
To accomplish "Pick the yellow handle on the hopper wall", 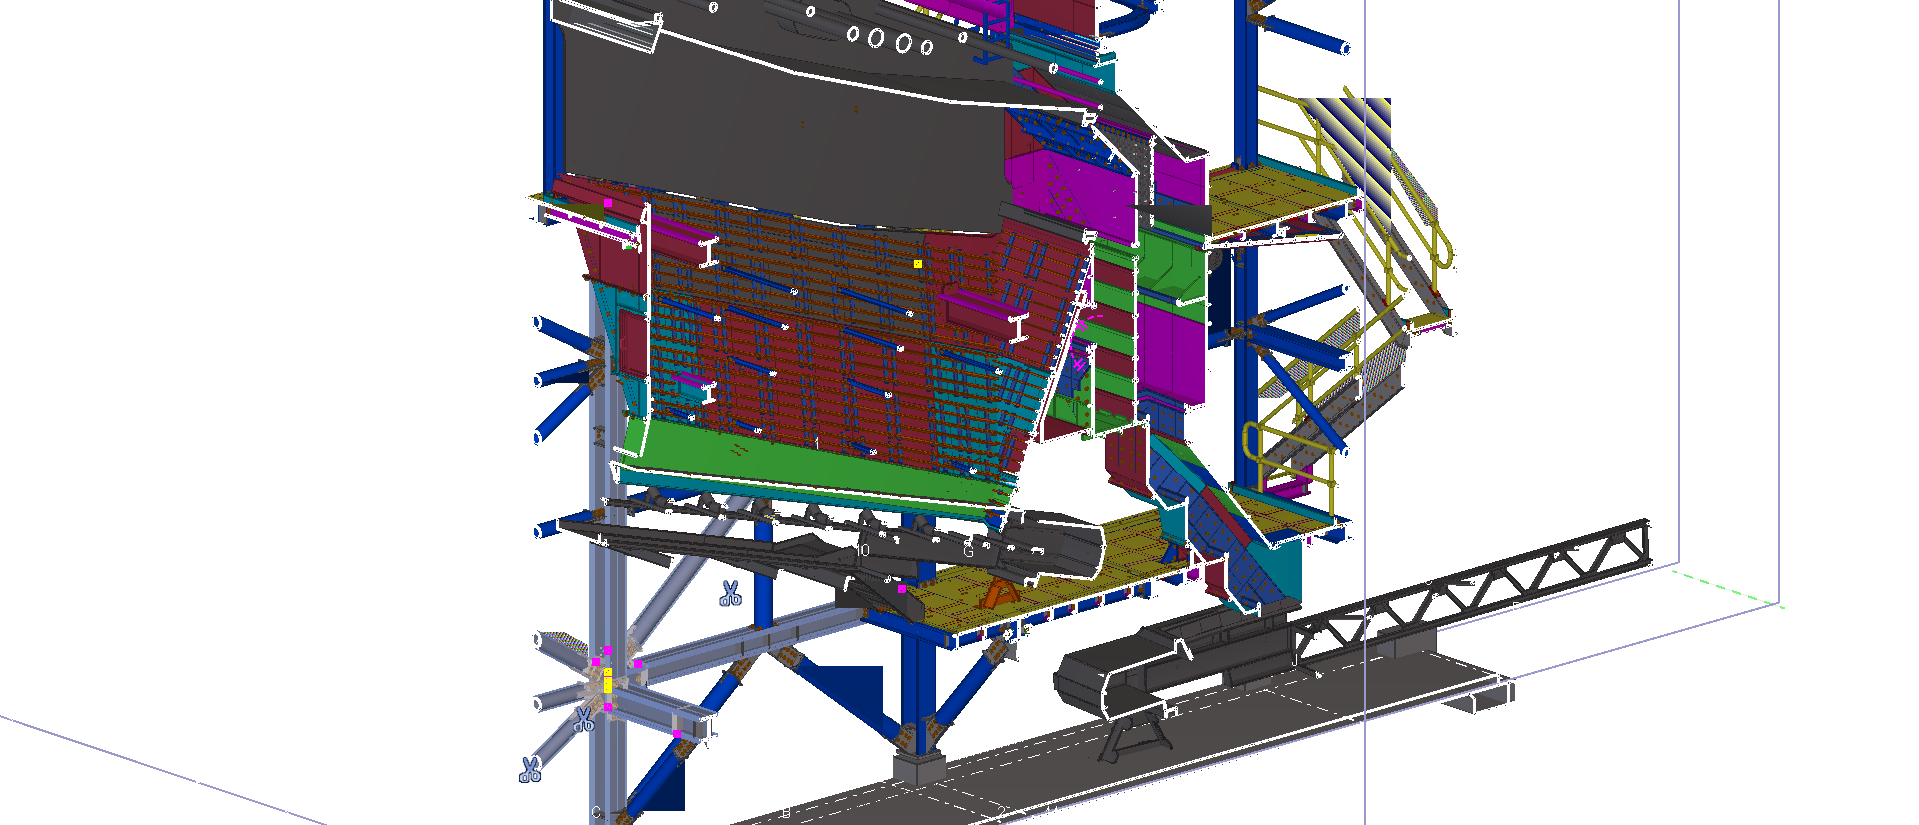I will (918, 264).
